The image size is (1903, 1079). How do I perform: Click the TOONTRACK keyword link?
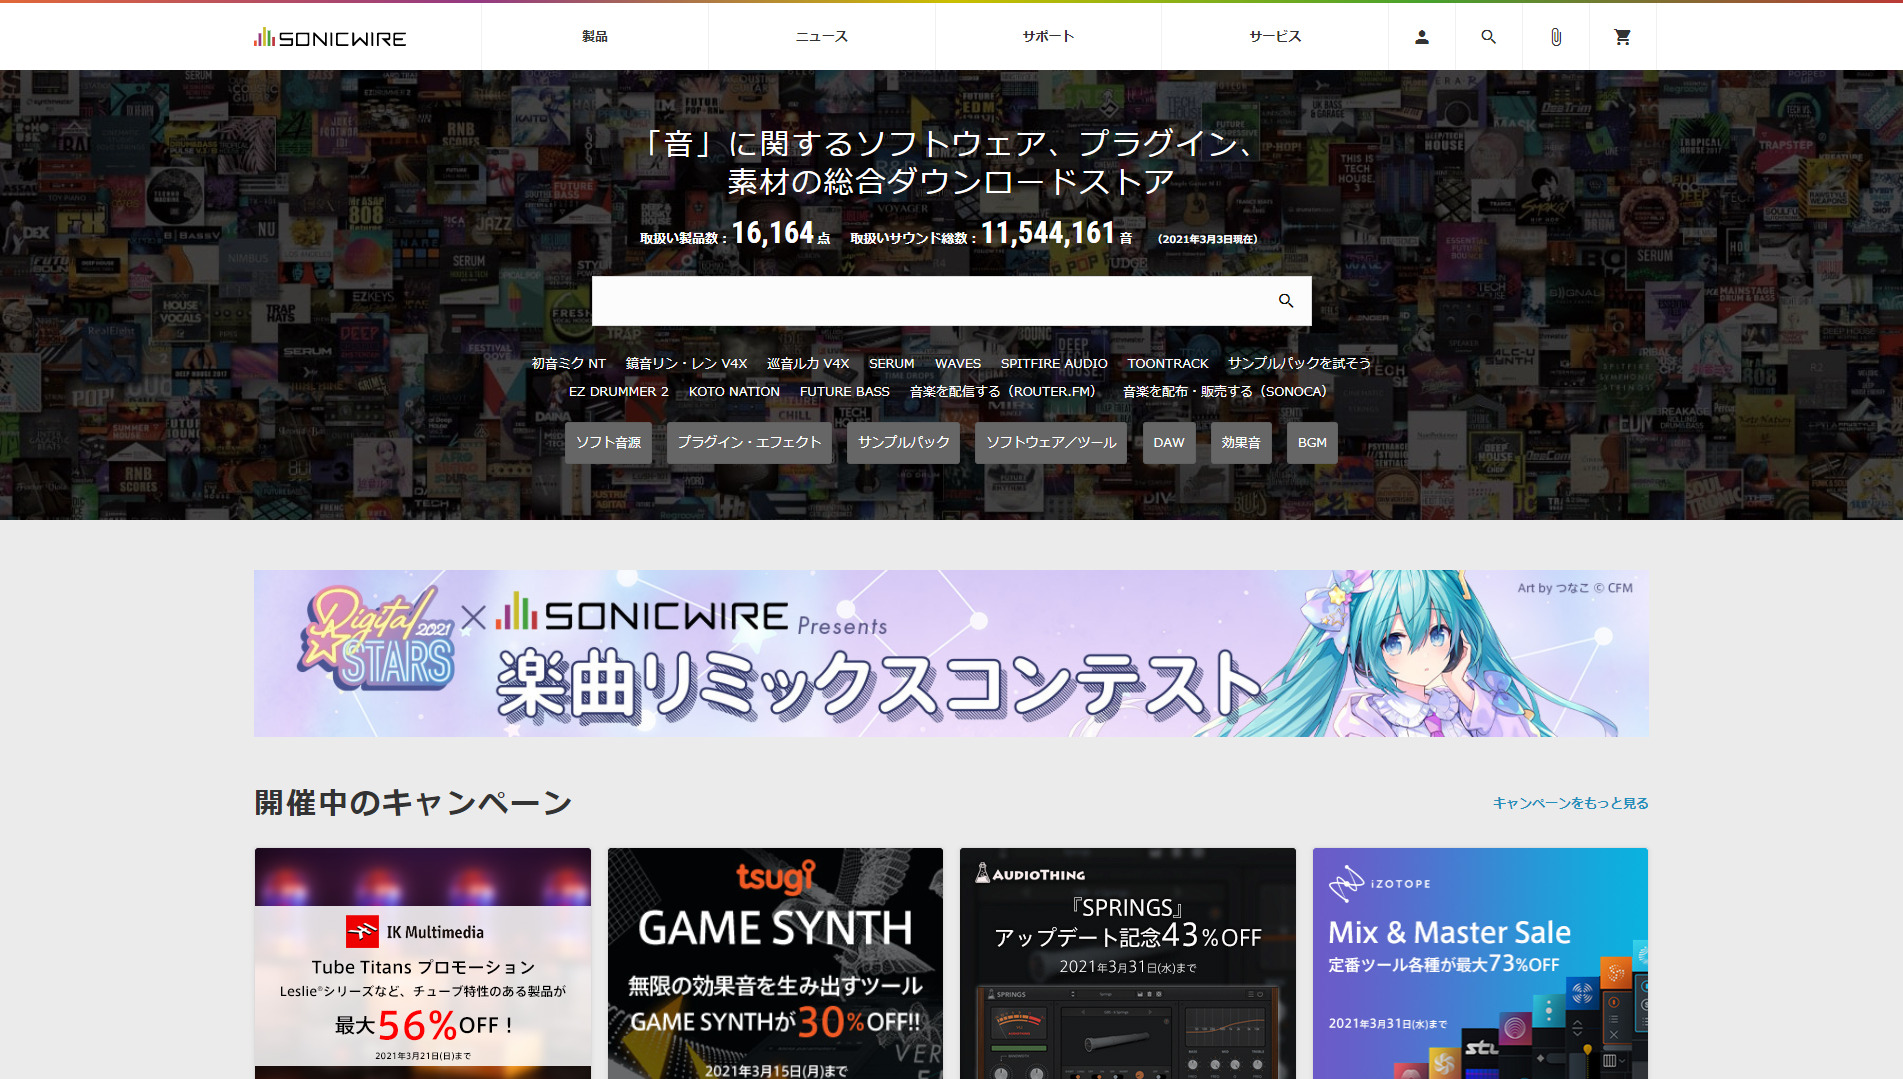point(1168,364)
